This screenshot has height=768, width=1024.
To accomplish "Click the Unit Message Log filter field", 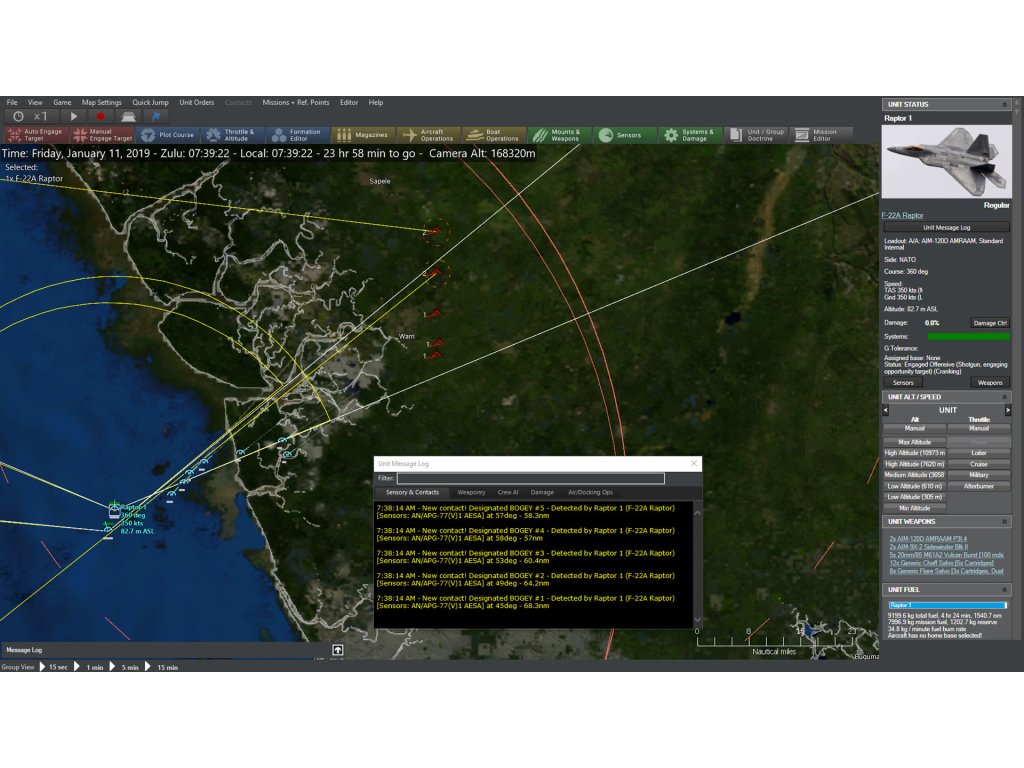I will (530, 479).
